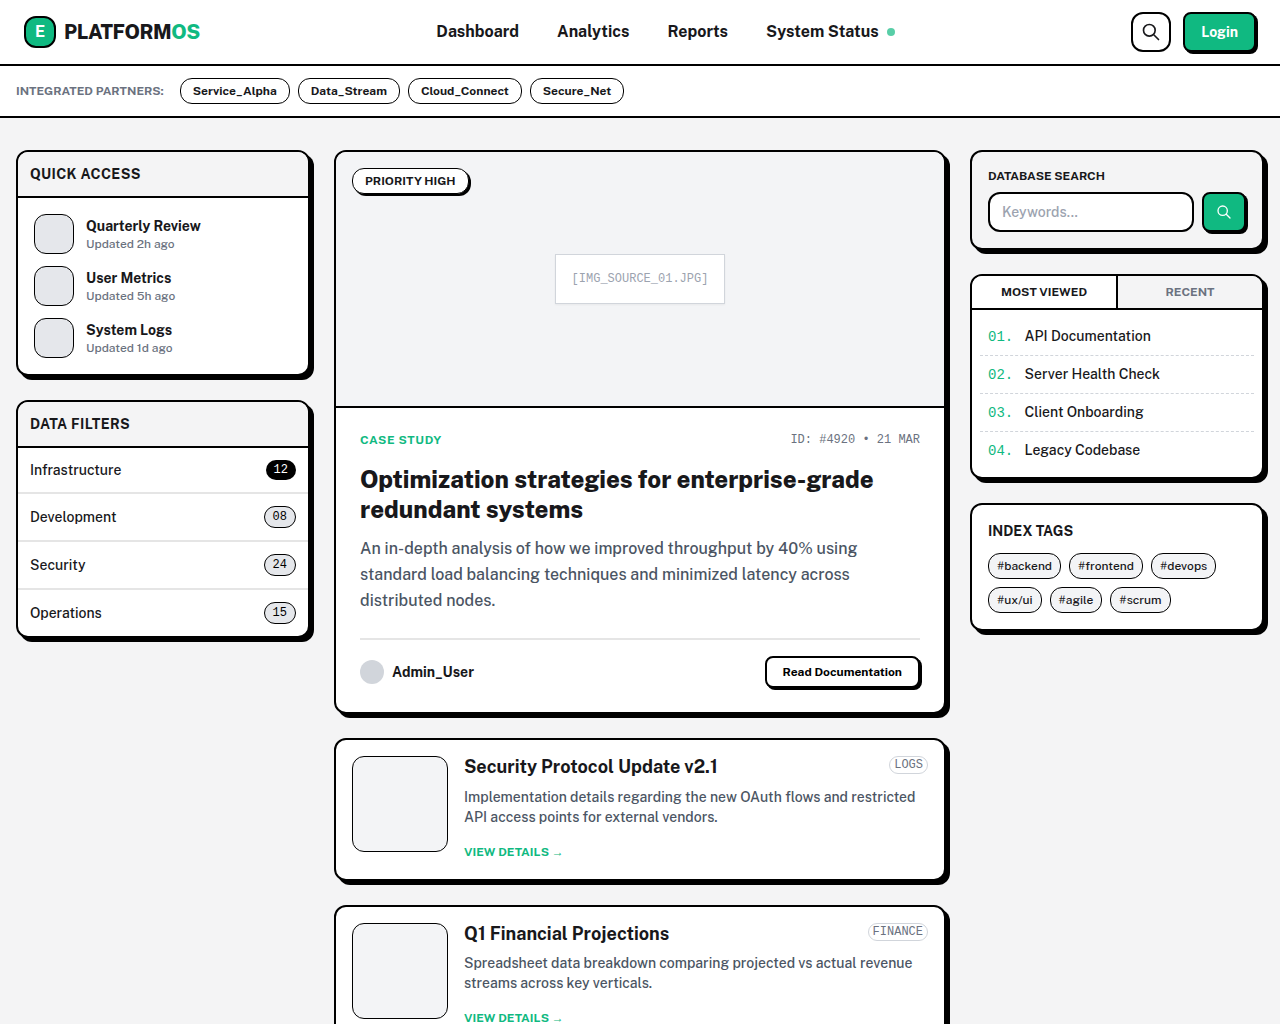Click the Admin_User avatar
The image size is (1280, 1024).
coord(372,672)
